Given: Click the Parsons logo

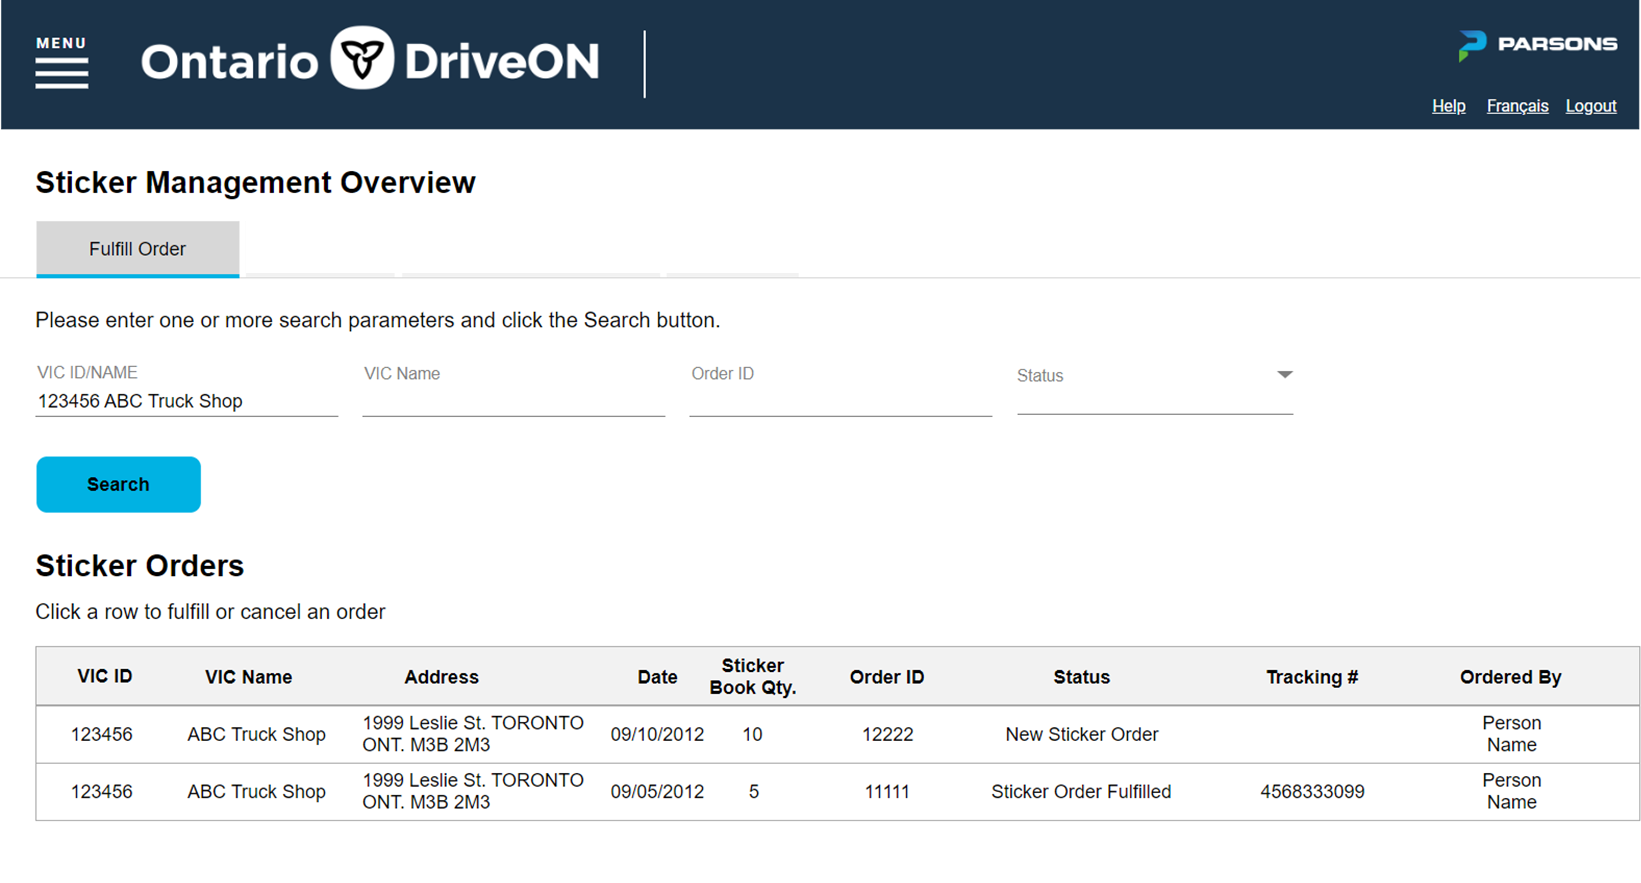Looking at the screenshot, I should pyautogui.click(x=1537, y=45).
